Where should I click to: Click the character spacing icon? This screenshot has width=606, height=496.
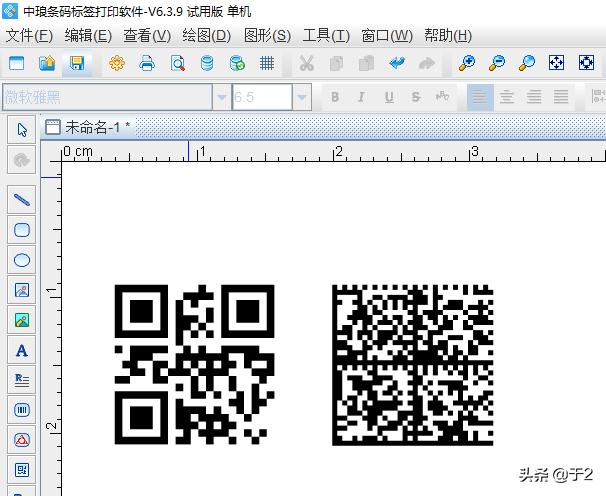[x=443, y=96]
